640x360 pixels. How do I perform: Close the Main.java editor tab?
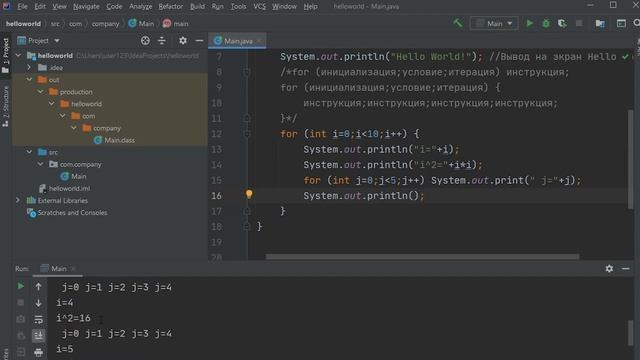(x=259, y=41)
